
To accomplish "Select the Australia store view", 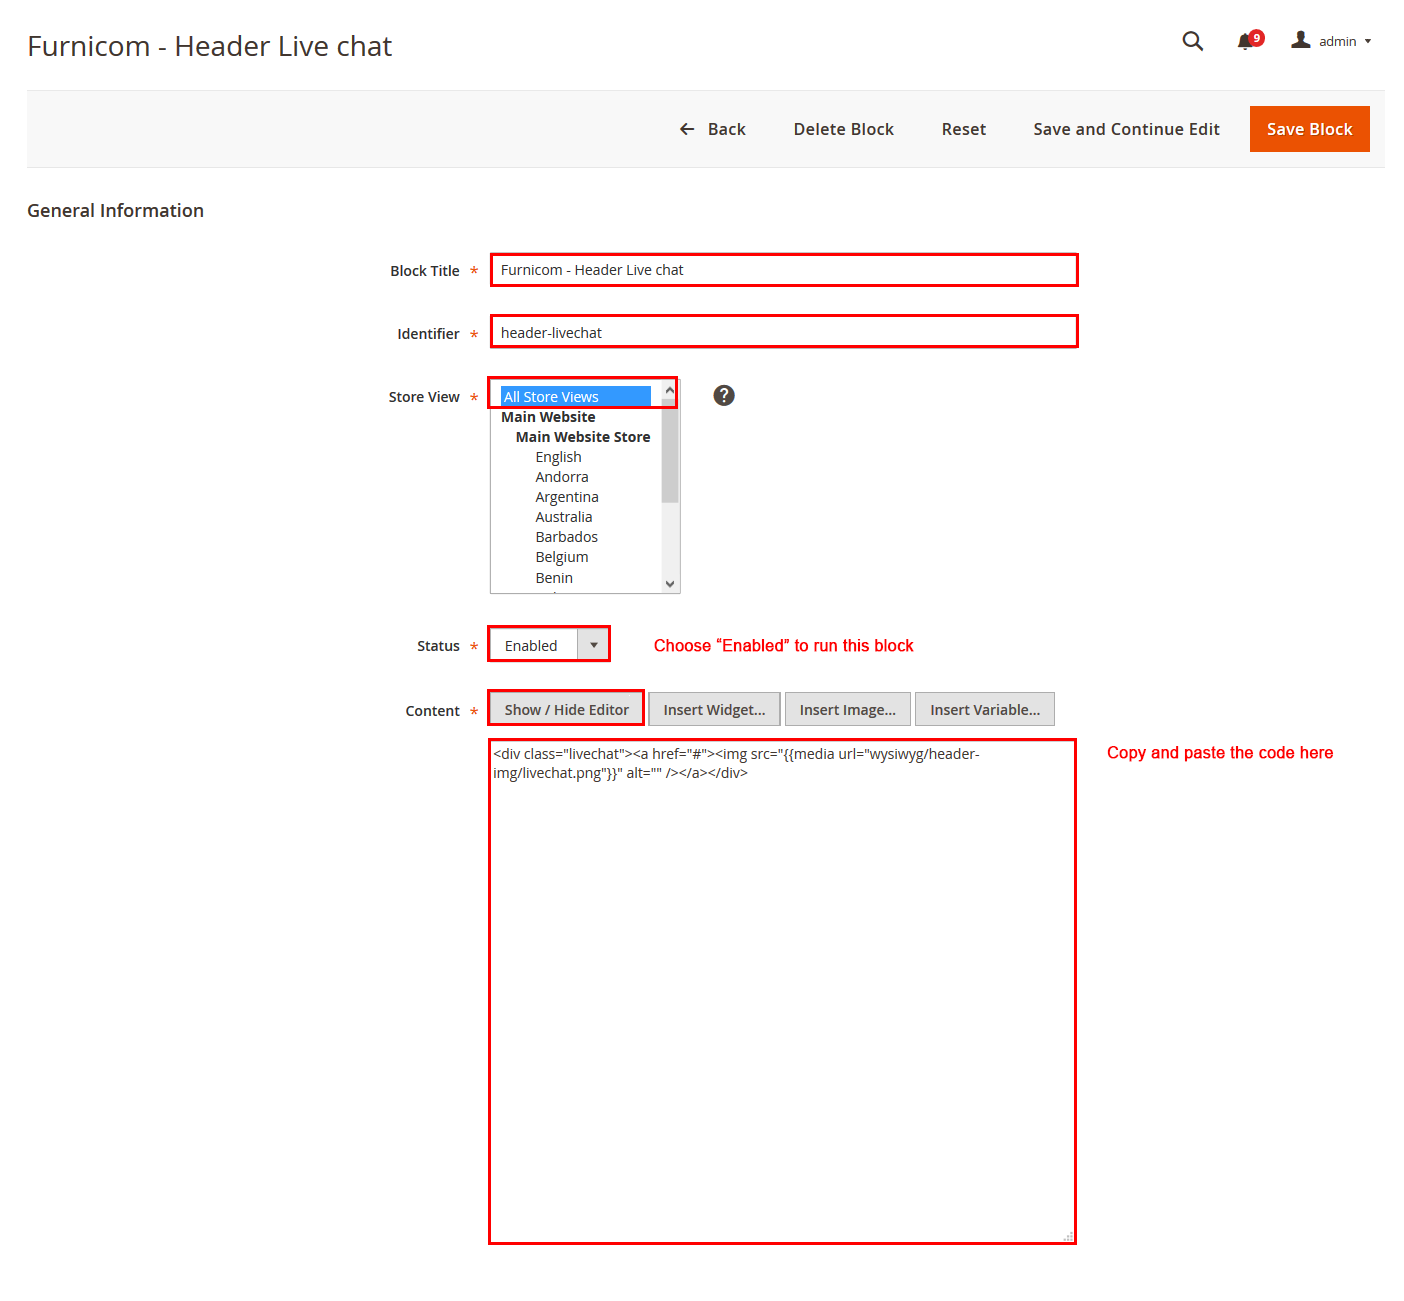I will pos(564,517).
